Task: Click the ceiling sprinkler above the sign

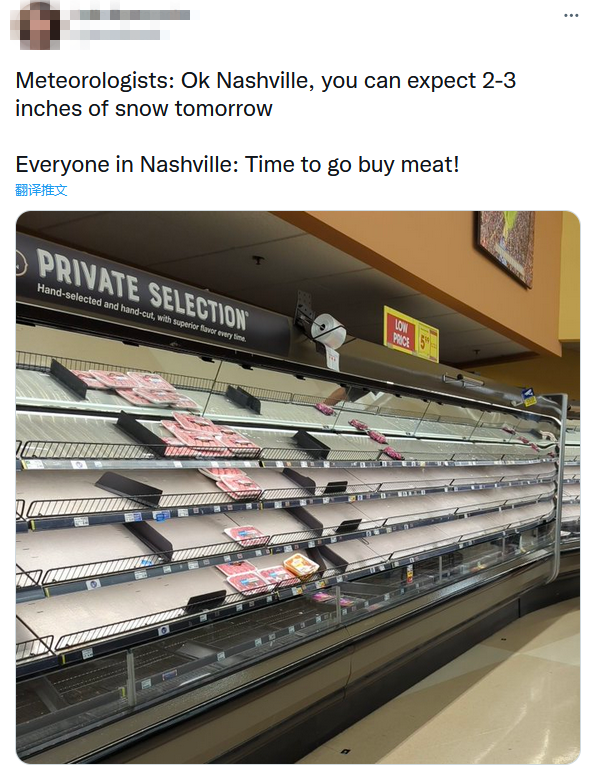Action: click(x=257, y=259)
